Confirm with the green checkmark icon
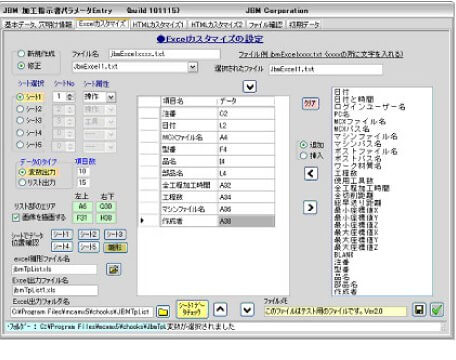This screenshot has width=456, height=360. [x=437, y=310]
